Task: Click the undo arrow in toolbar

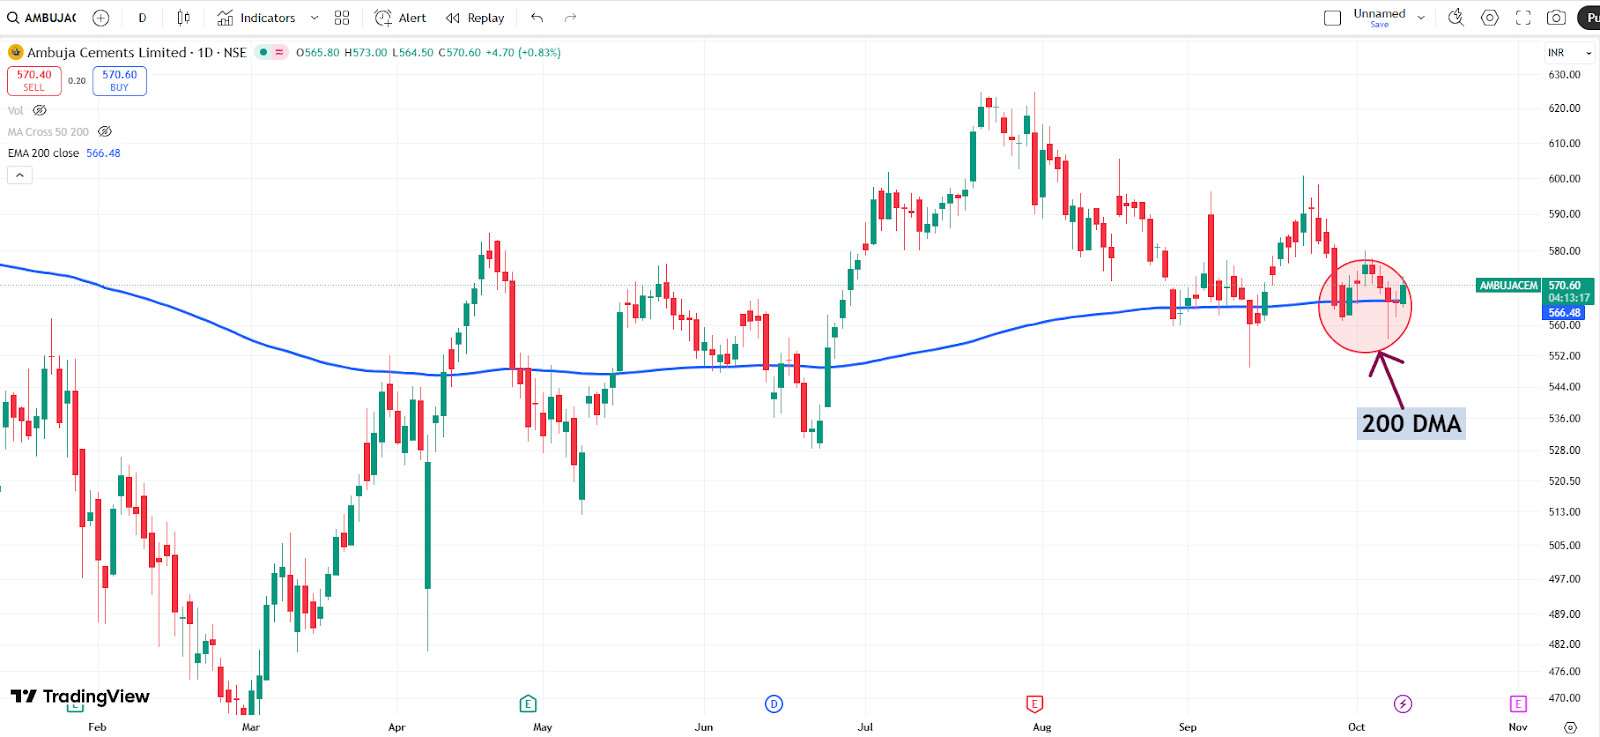Action: click(537, 18)
